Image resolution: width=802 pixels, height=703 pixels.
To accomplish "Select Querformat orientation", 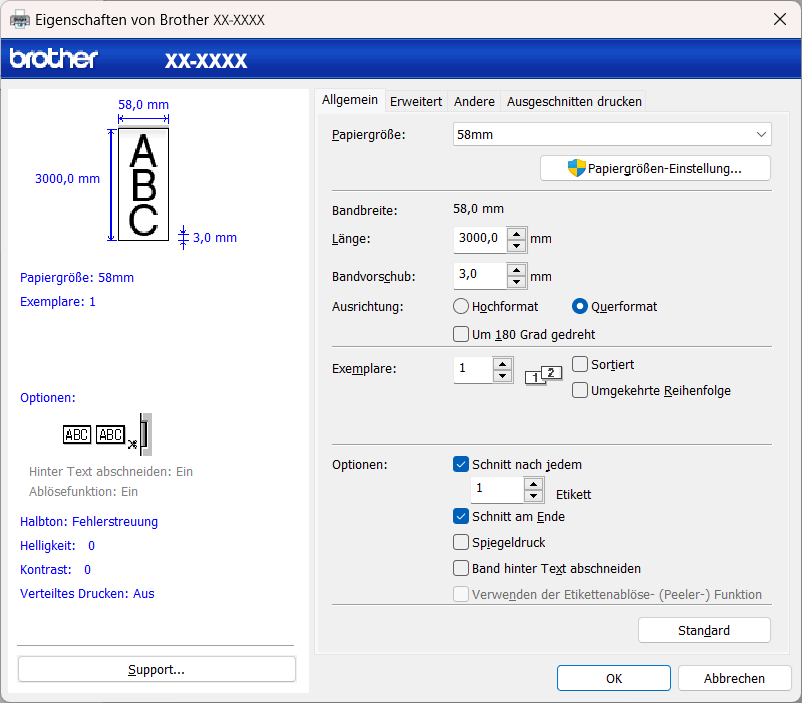I will (x=579, y=306).
